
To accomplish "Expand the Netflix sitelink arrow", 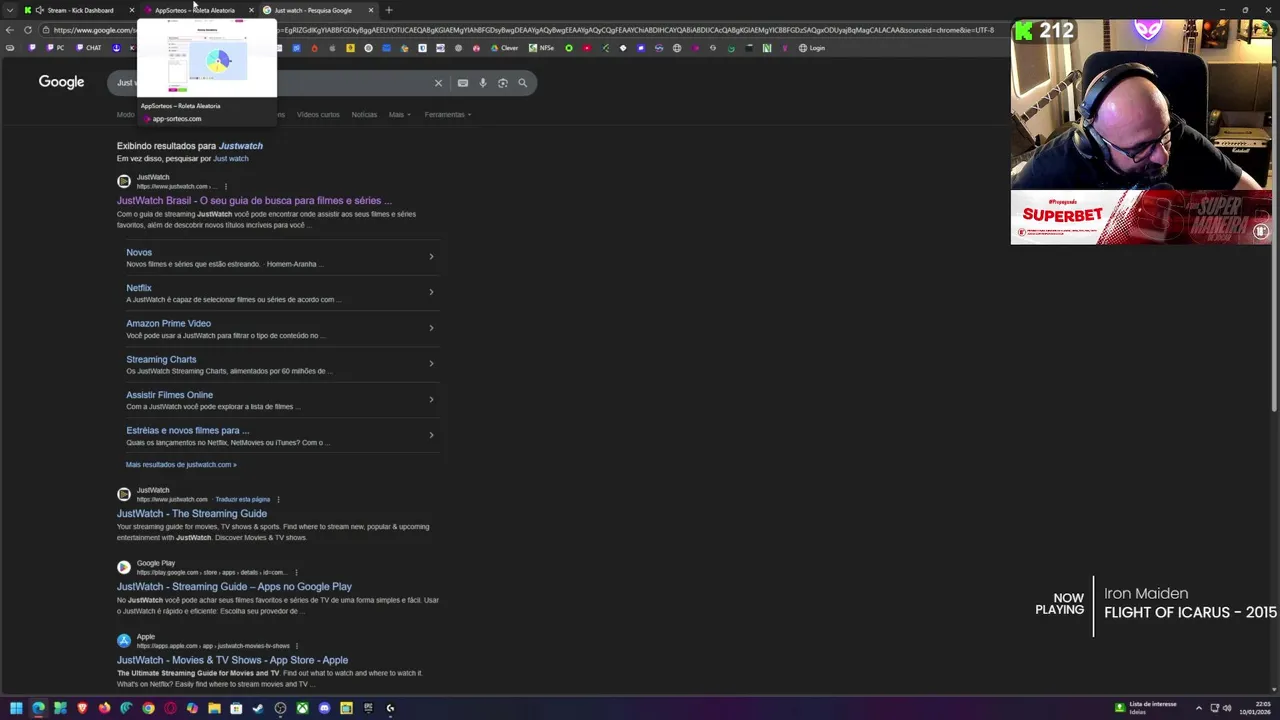I will [431, 292].
